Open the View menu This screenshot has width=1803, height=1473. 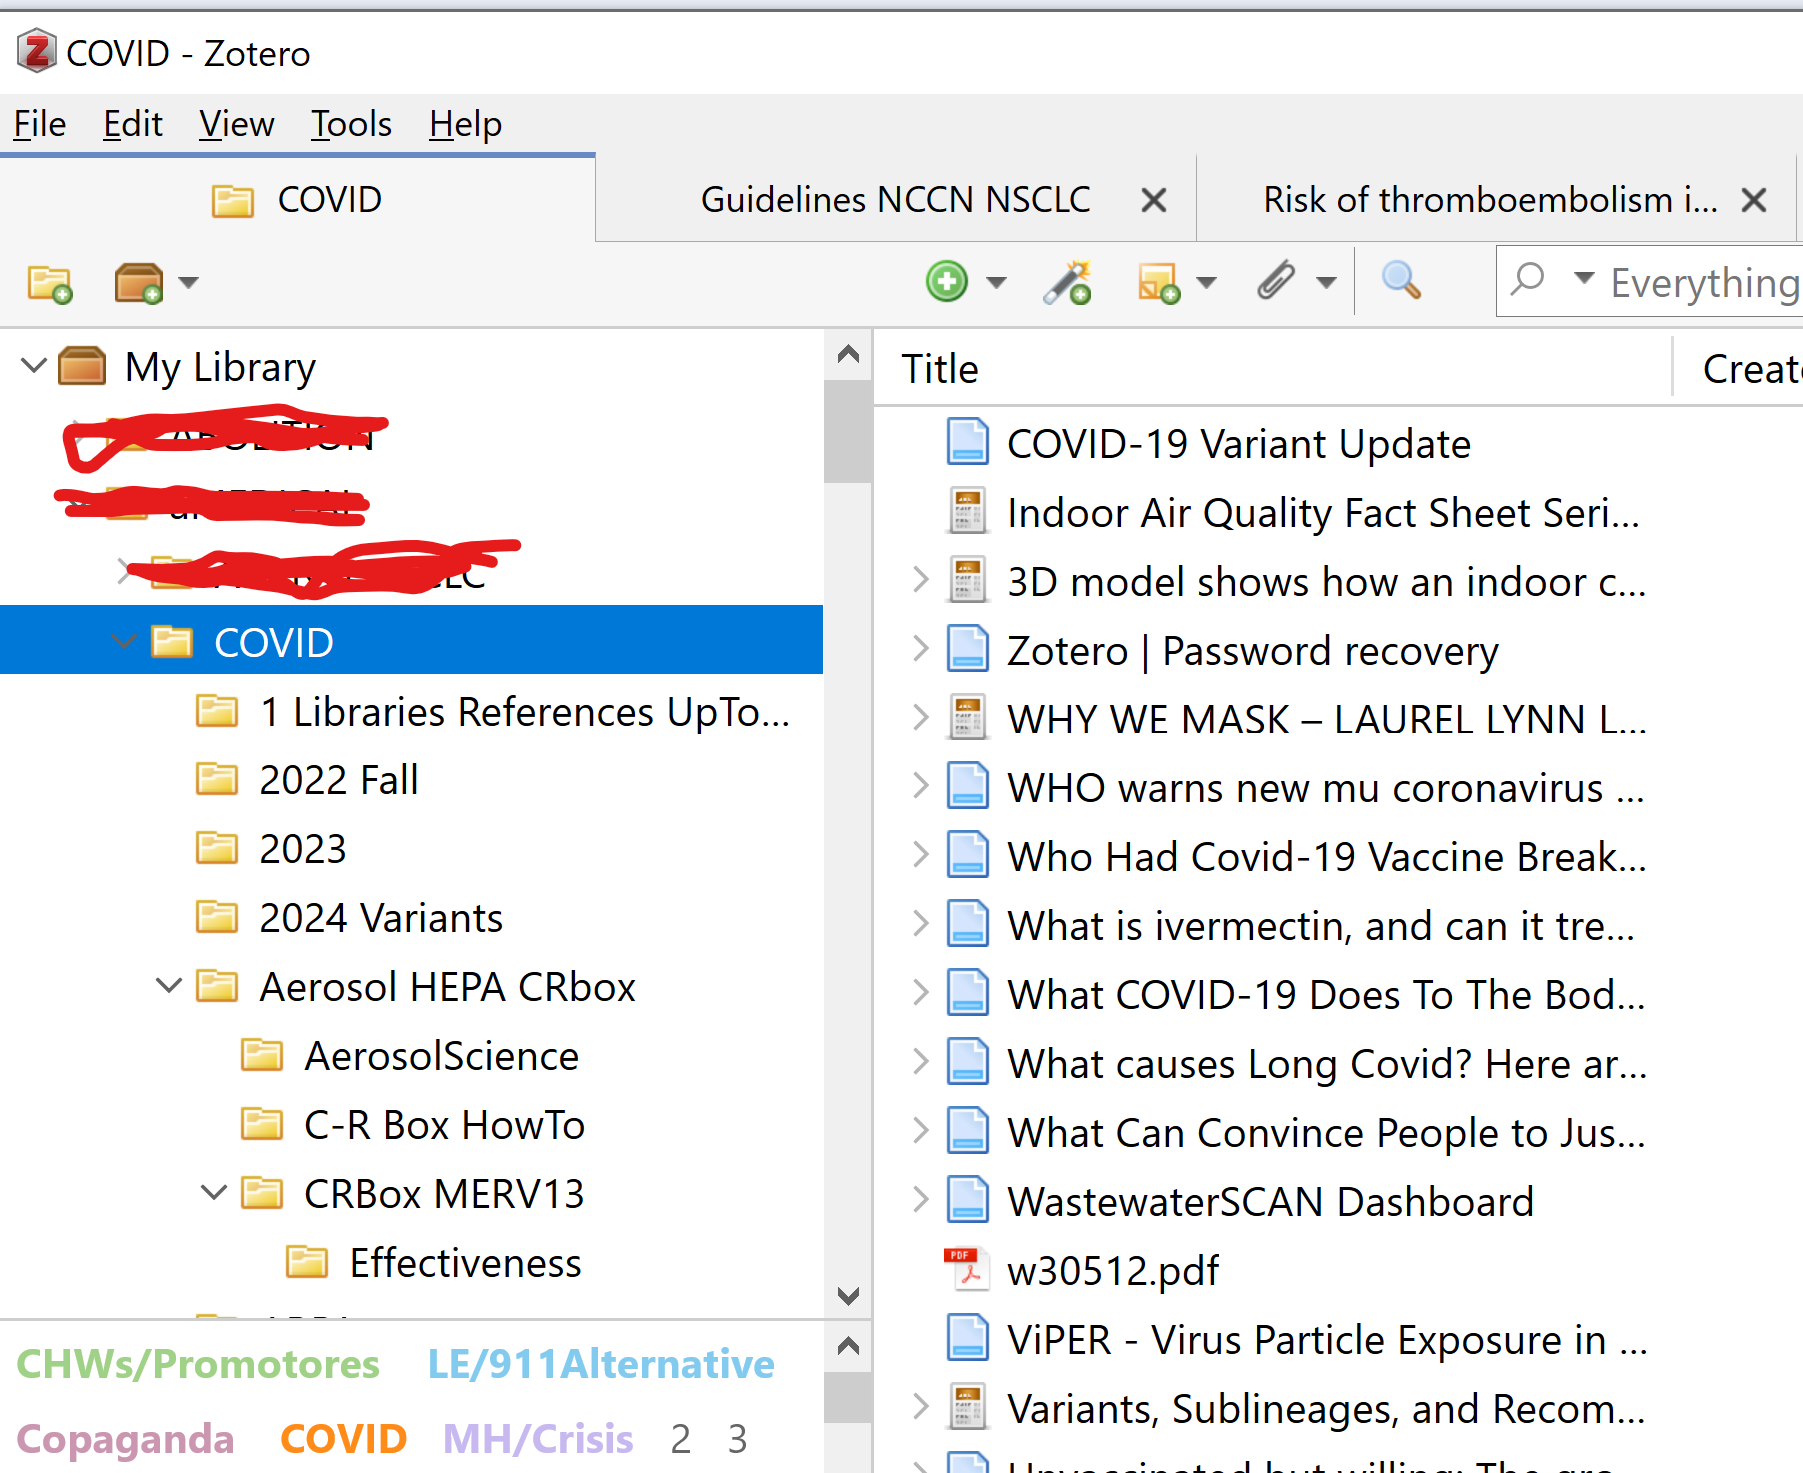coord(236,124)
